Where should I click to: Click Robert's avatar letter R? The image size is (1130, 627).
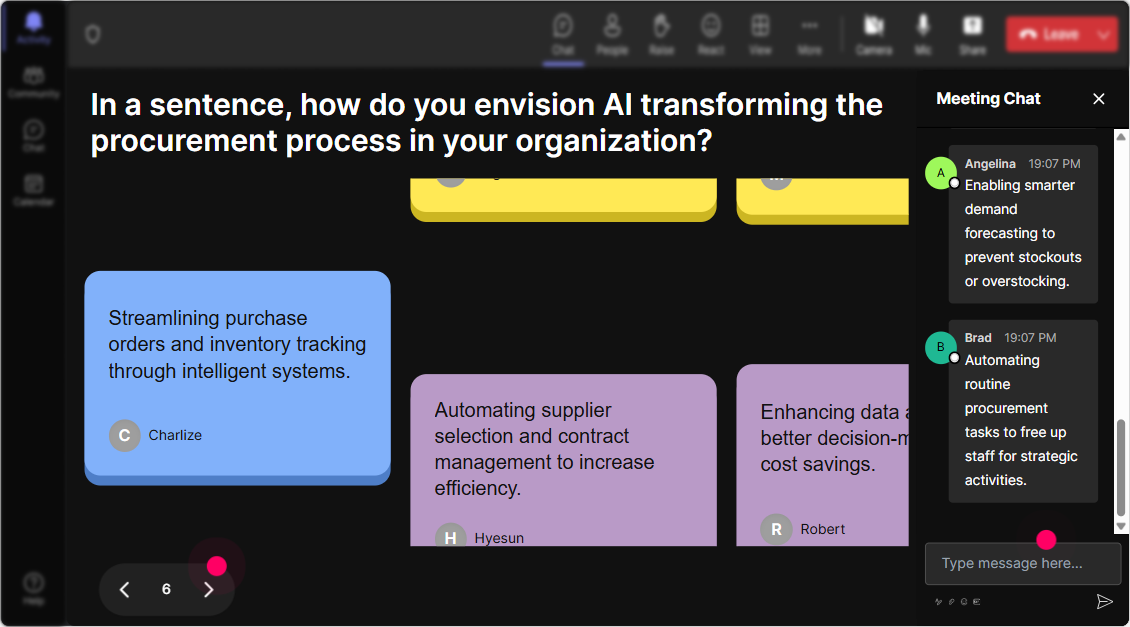(x=776, y=529)
